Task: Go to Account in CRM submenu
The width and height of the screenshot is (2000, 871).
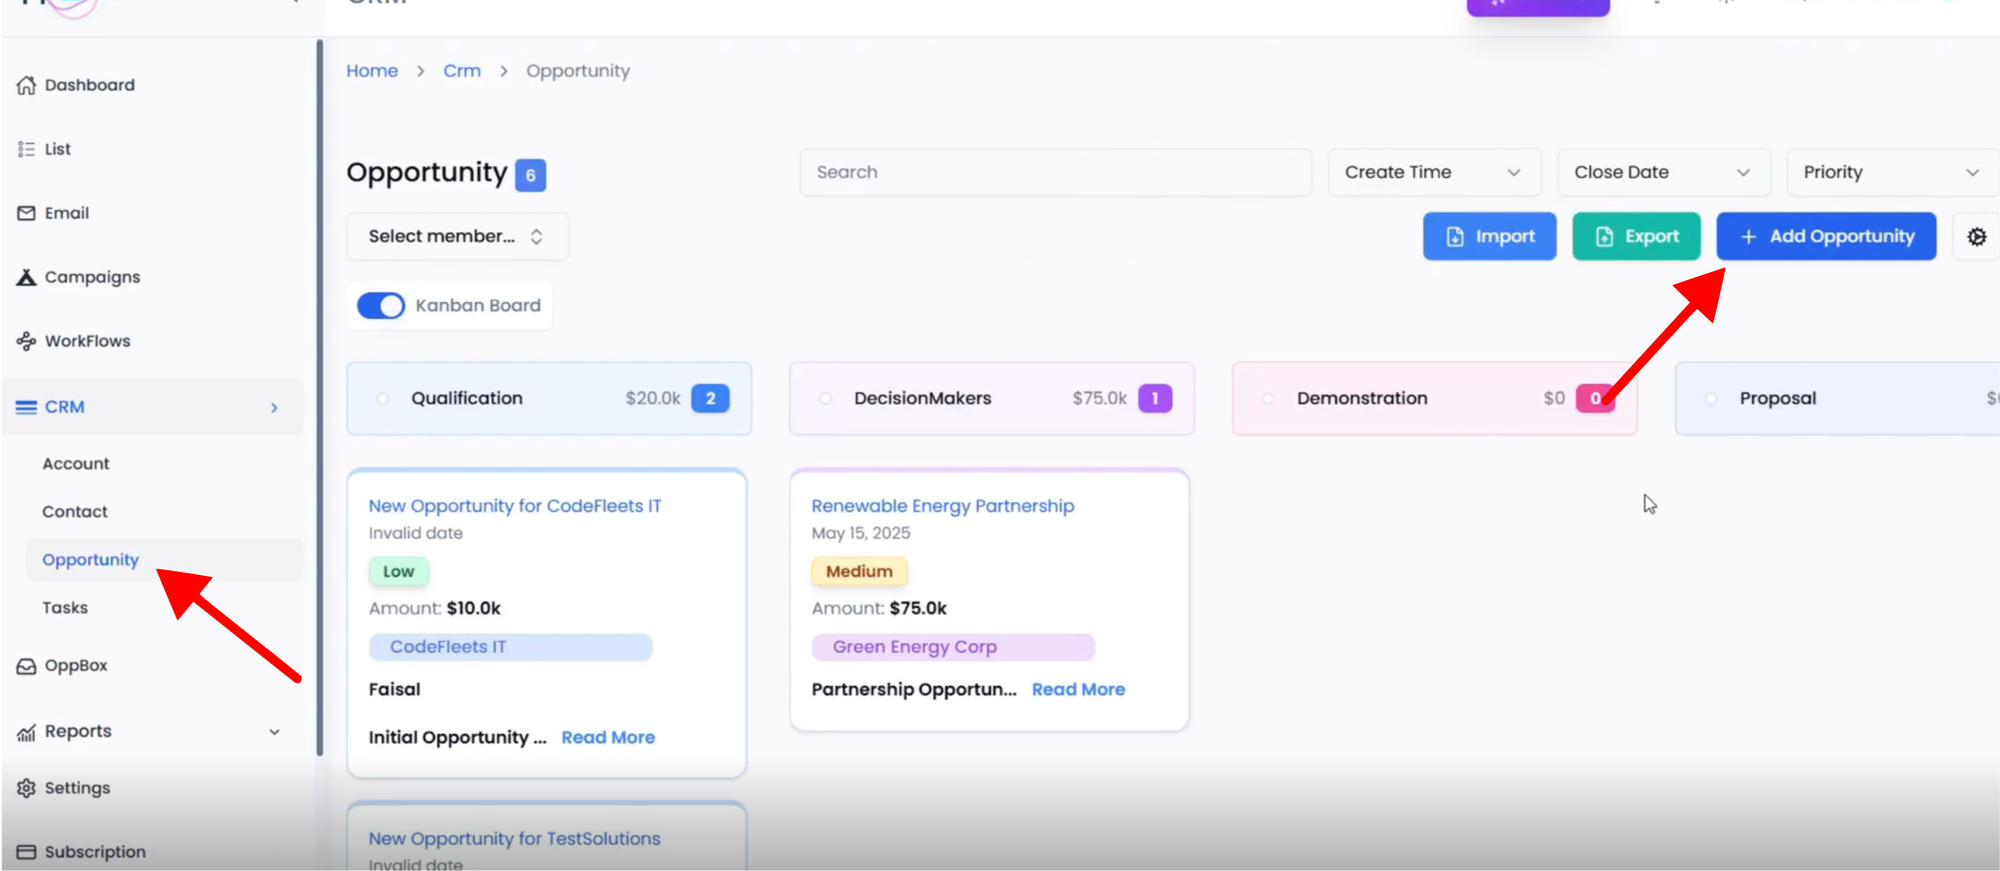Action: (76, 464)
